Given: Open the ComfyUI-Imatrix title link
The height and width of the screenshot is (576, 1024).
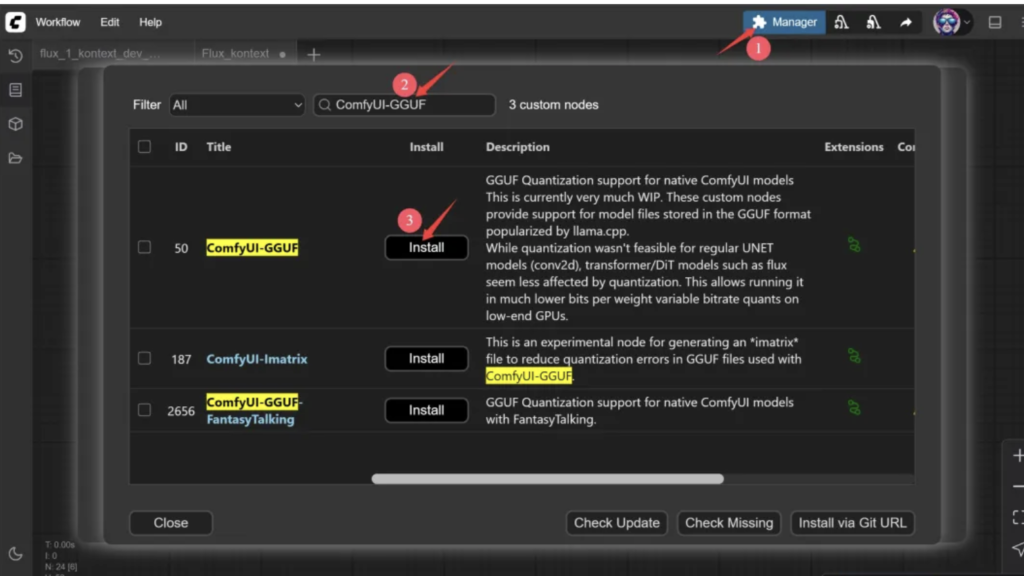Looking at the screenshot, I should [257, 359].
